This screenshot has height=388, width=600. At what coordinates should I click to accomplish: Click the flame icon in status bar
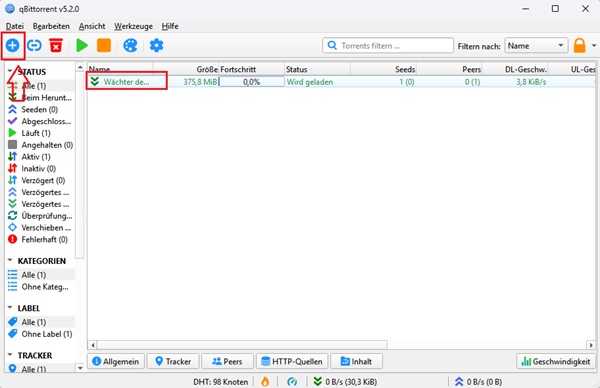(x=265, y=381)
